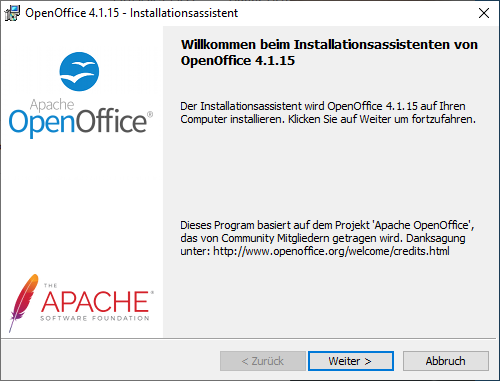Click the Dieses Program basiert paragraph
Viewport: 500px width, 381px height.
click(x=327, y=238)
